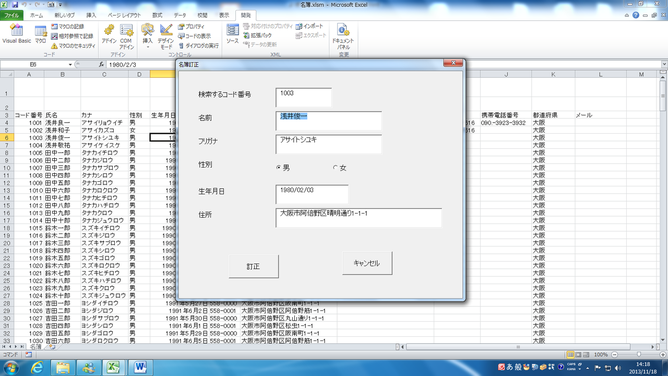Adjust the zoom slider handle
The height and width of the screenshot is (376, 668).
pyautogui.click(x=639, y=355)
